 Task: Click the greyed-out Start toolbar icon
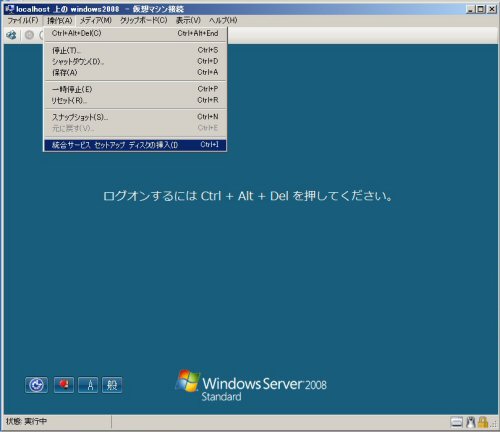click(29, 35)
